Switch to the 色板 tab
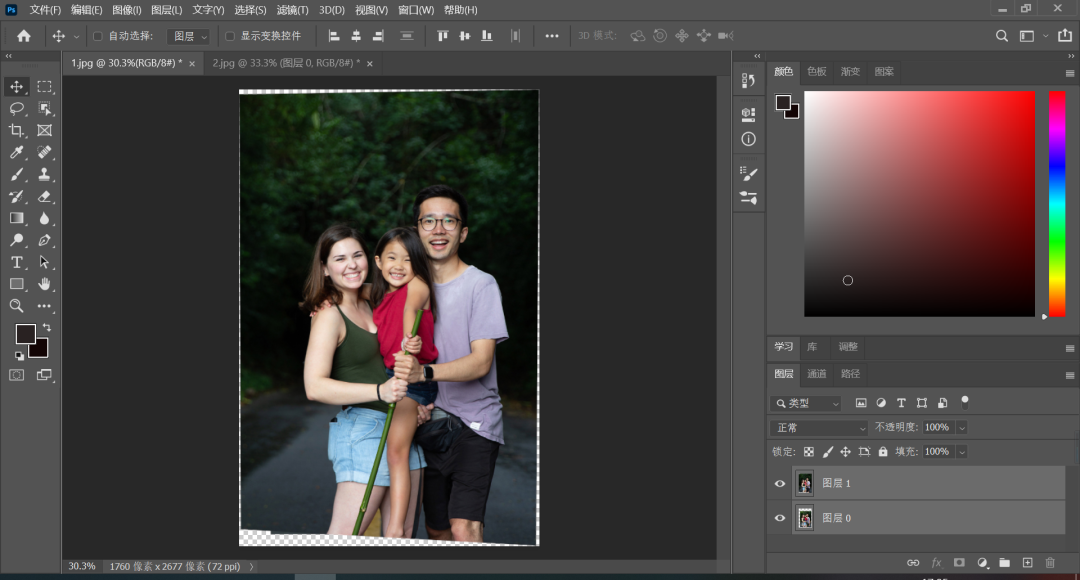The width and height of the screenshot is (1080, 580). [817, 71]
